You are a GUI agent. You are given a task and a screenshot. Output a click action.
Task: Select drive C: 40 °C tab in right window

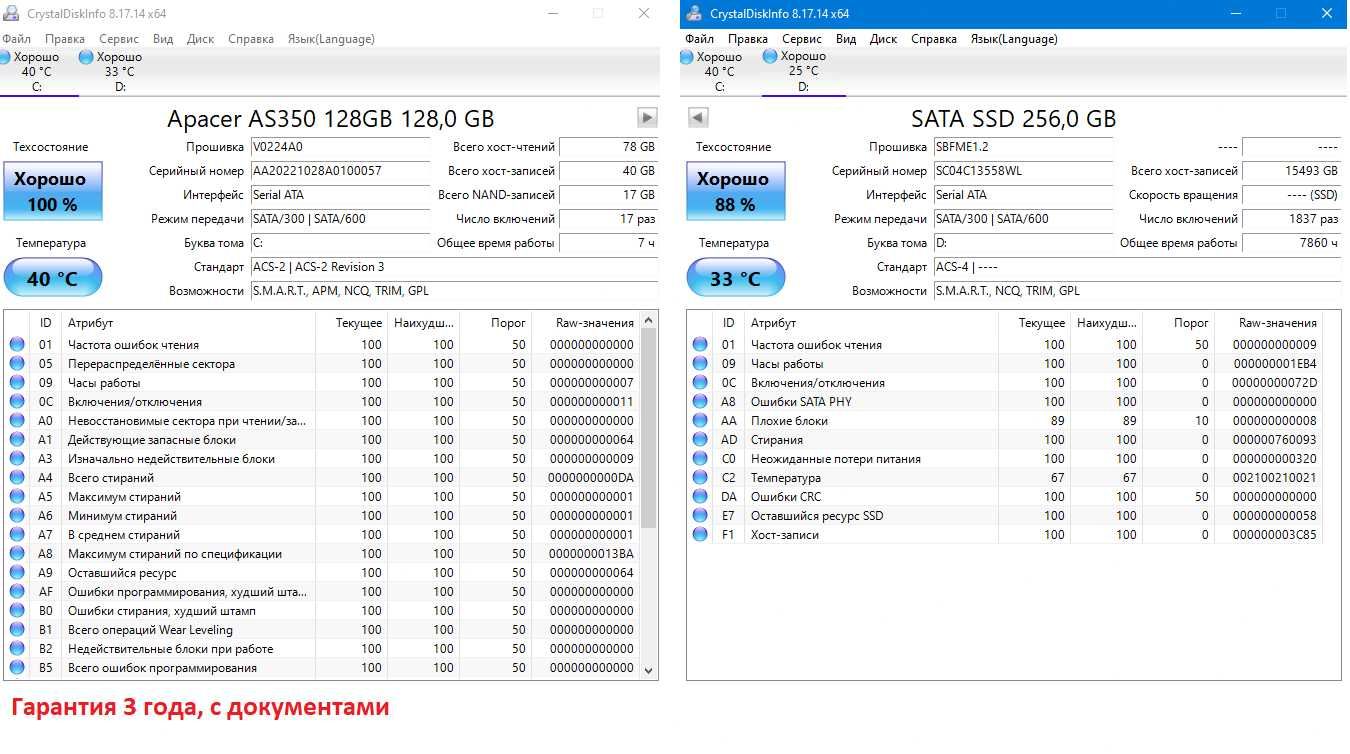tap(719, 71)
